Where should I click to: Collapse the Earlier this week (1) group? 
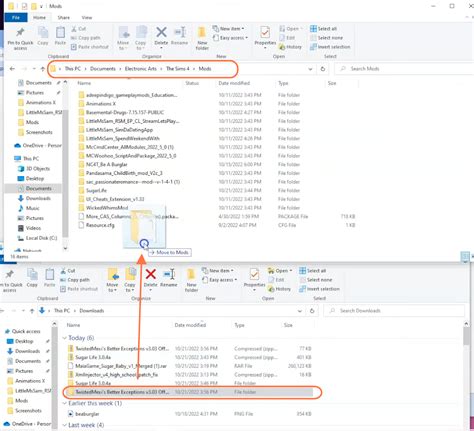64,403
